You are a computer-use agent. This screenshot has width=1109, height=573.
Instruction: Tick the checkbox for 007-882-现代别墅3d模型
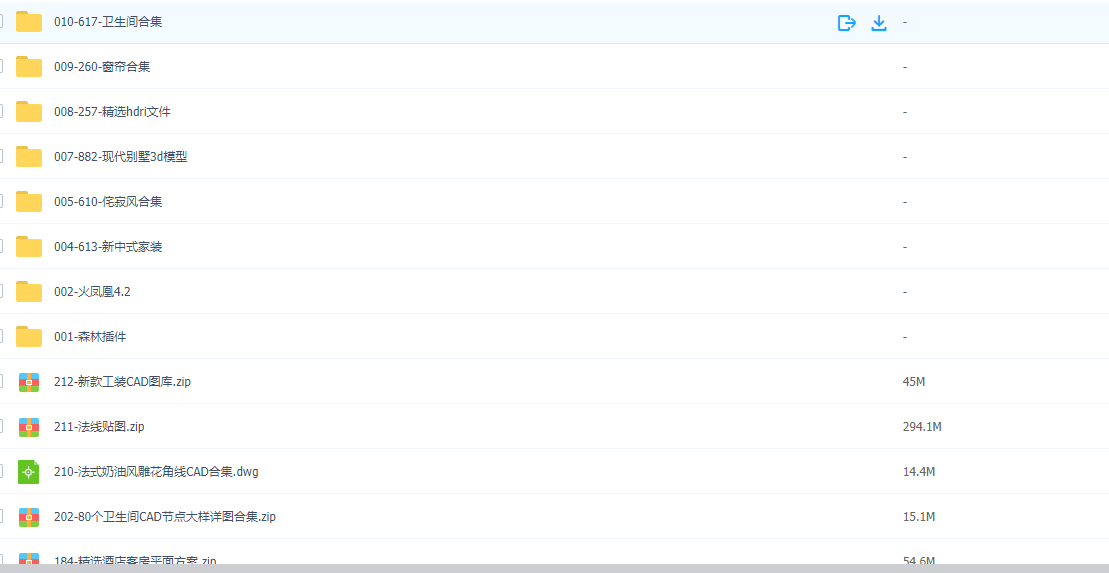coord(1,156)
